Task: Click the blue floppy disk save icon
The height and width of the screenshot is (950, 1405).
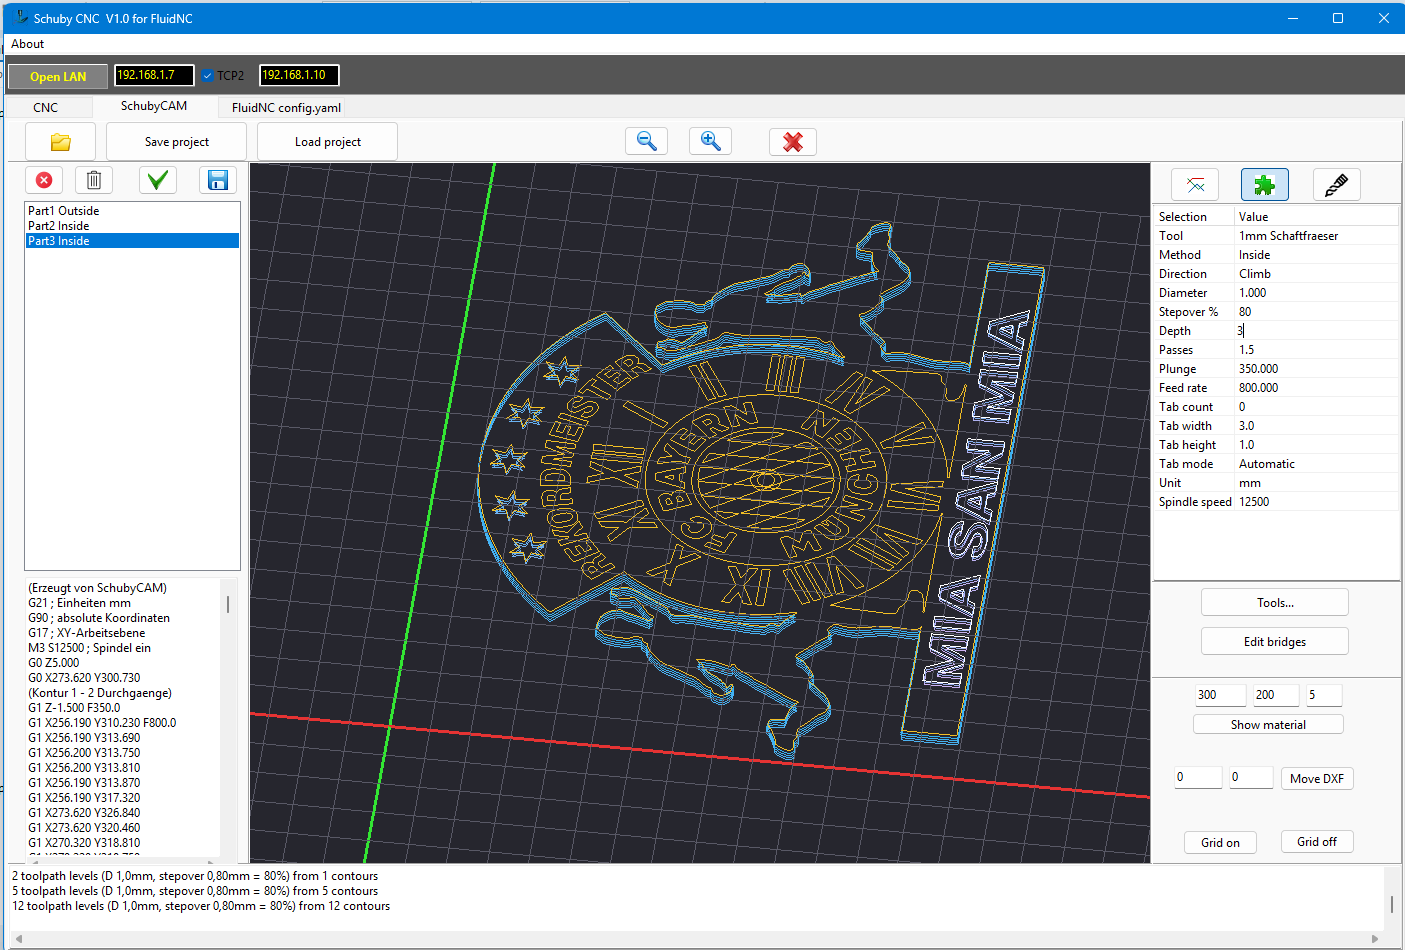Action: (218, 180)
